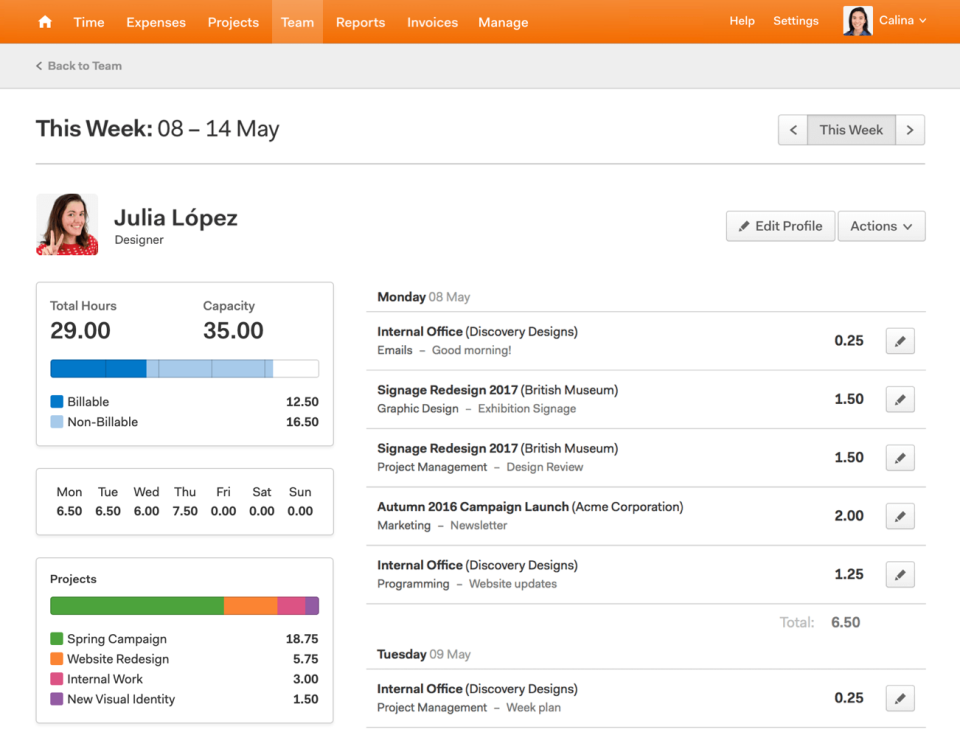Edit the Programming Website updates entry

899,574
